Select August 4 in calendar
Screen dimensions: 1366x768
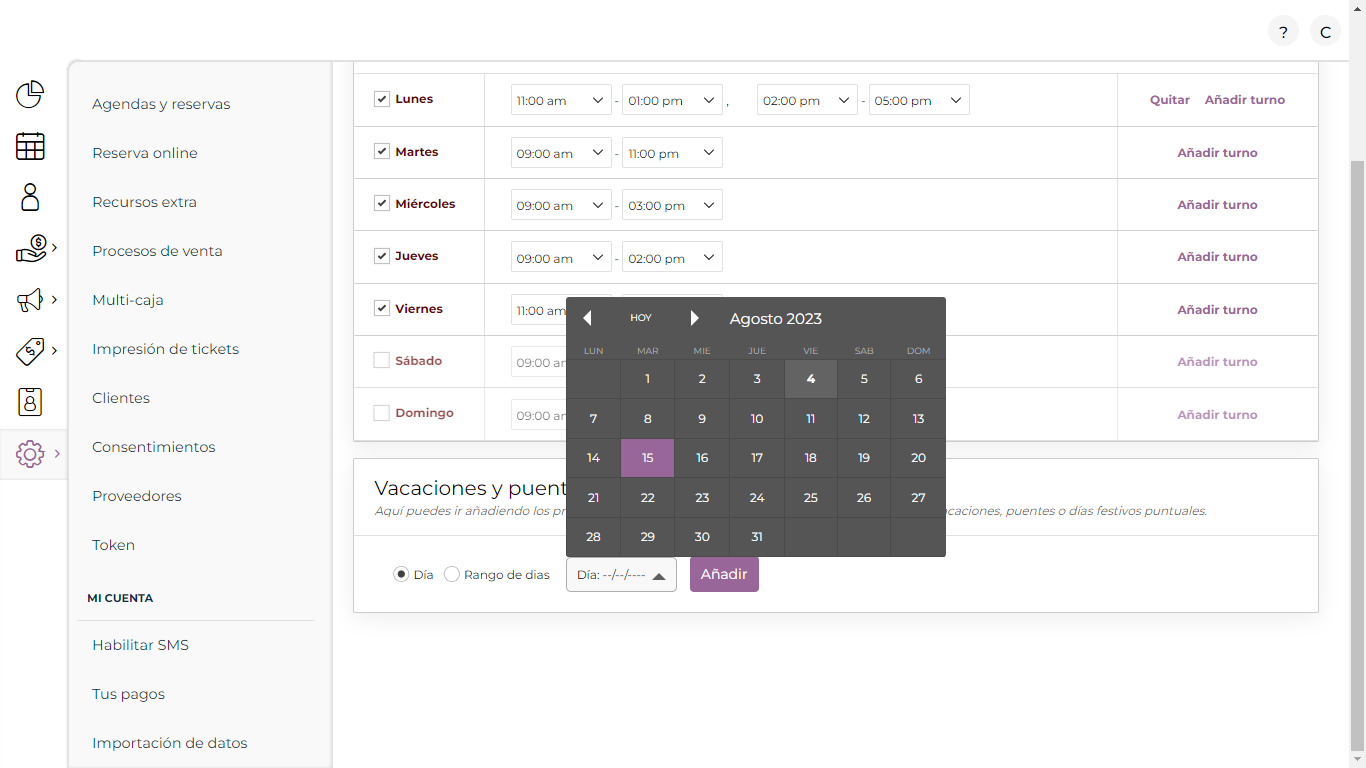811,379
